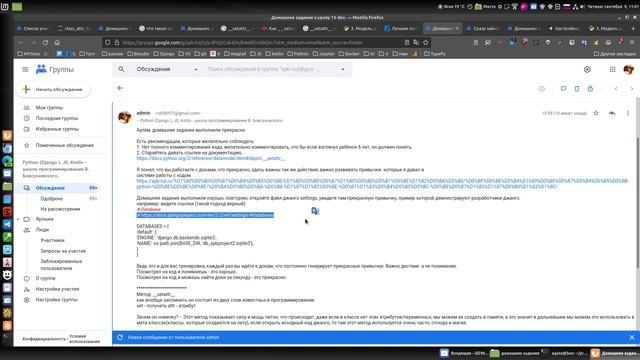The height and width of the screenshot is (360, 640).
Task: Click Конфиденциальность footer link
Action: click(44, 339)
